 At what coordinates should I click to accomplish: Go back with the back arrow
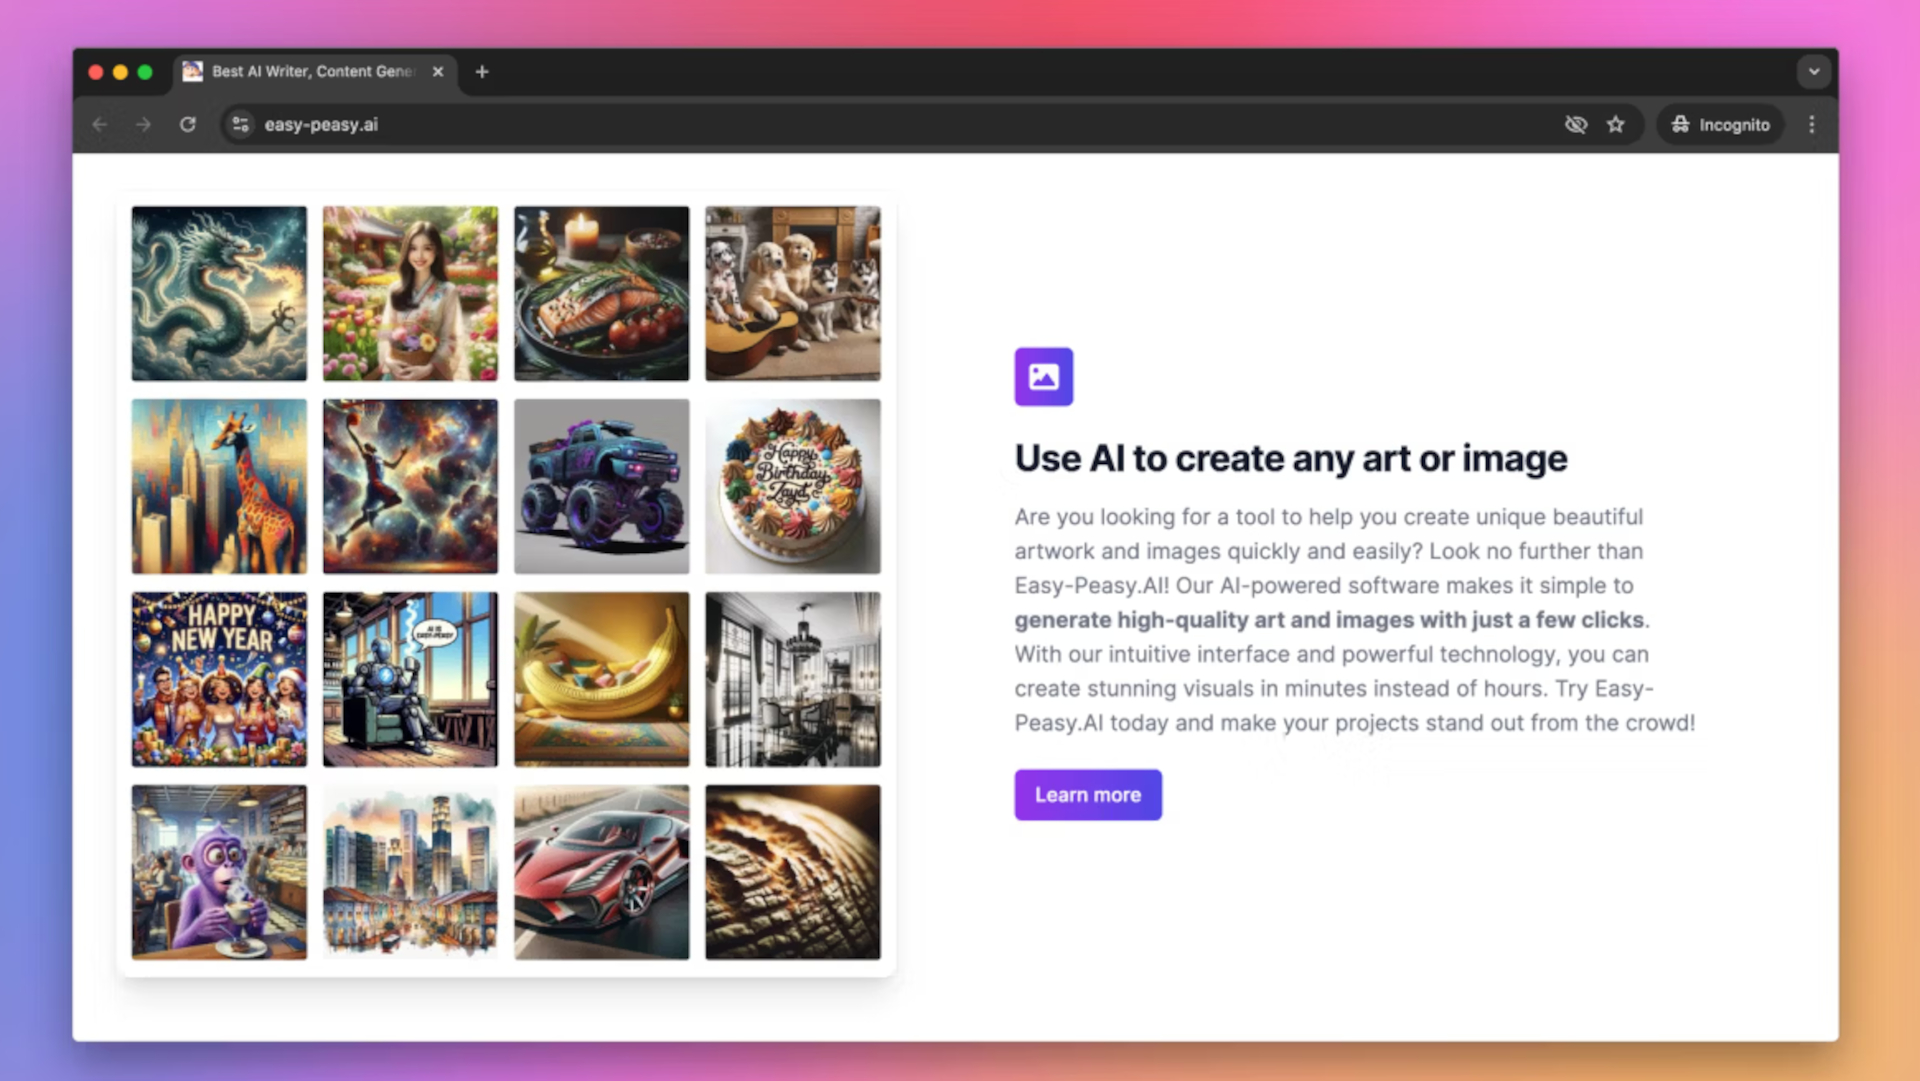point(100,125)
